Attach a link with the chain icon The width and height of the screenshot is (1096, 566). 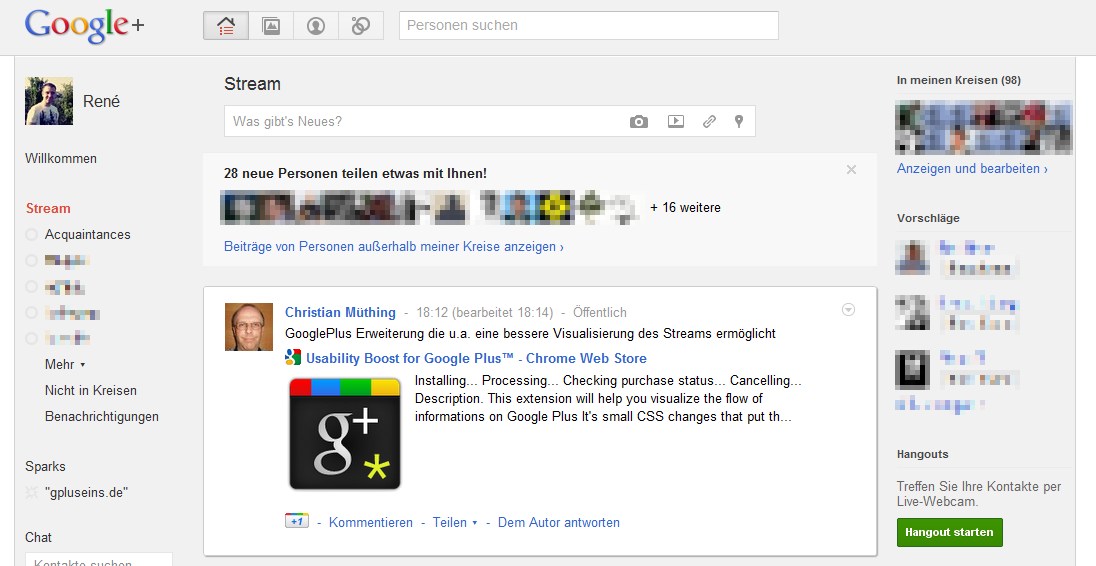pyautogui.click(x=709, y=122)
